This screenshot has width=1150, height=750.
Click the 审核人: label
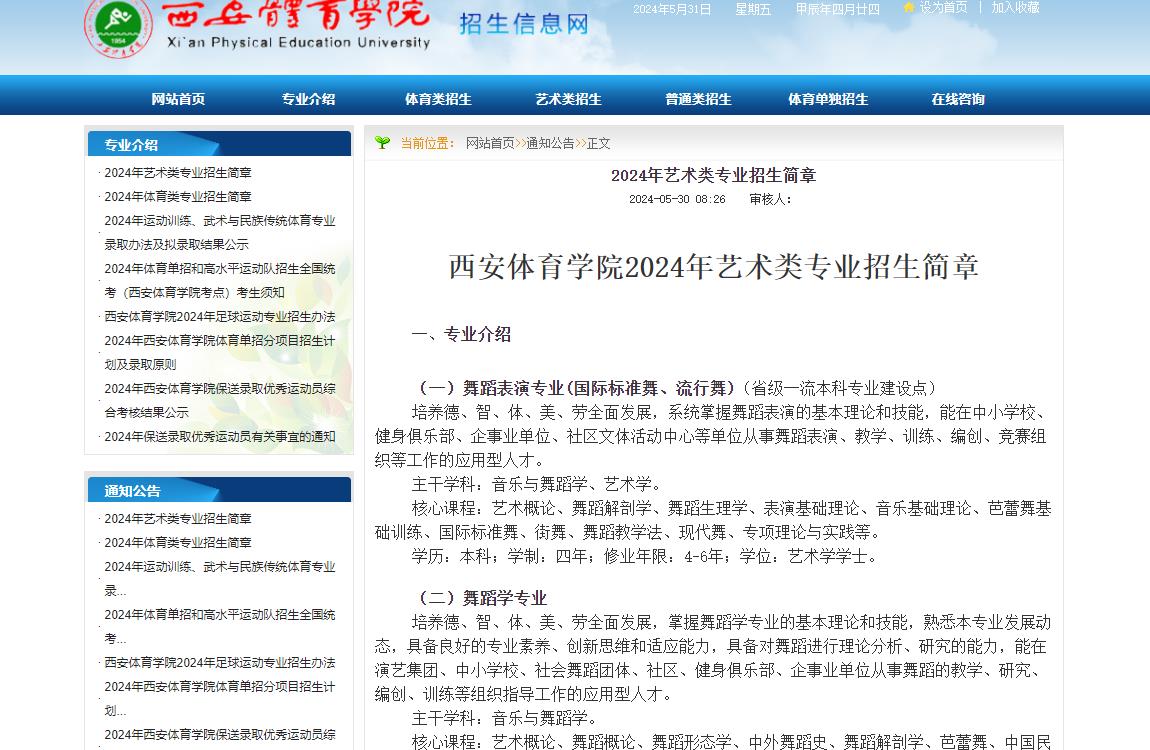point(770,199)
